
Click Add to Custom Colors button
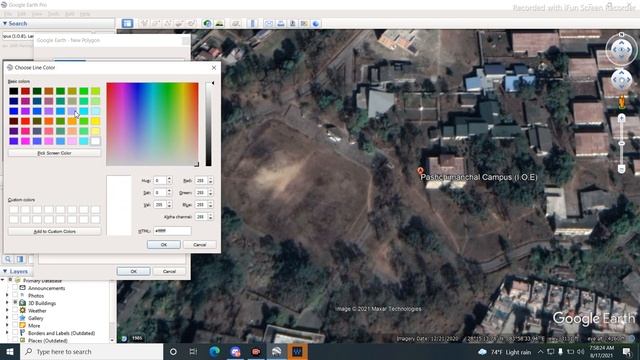click(54, 231)
